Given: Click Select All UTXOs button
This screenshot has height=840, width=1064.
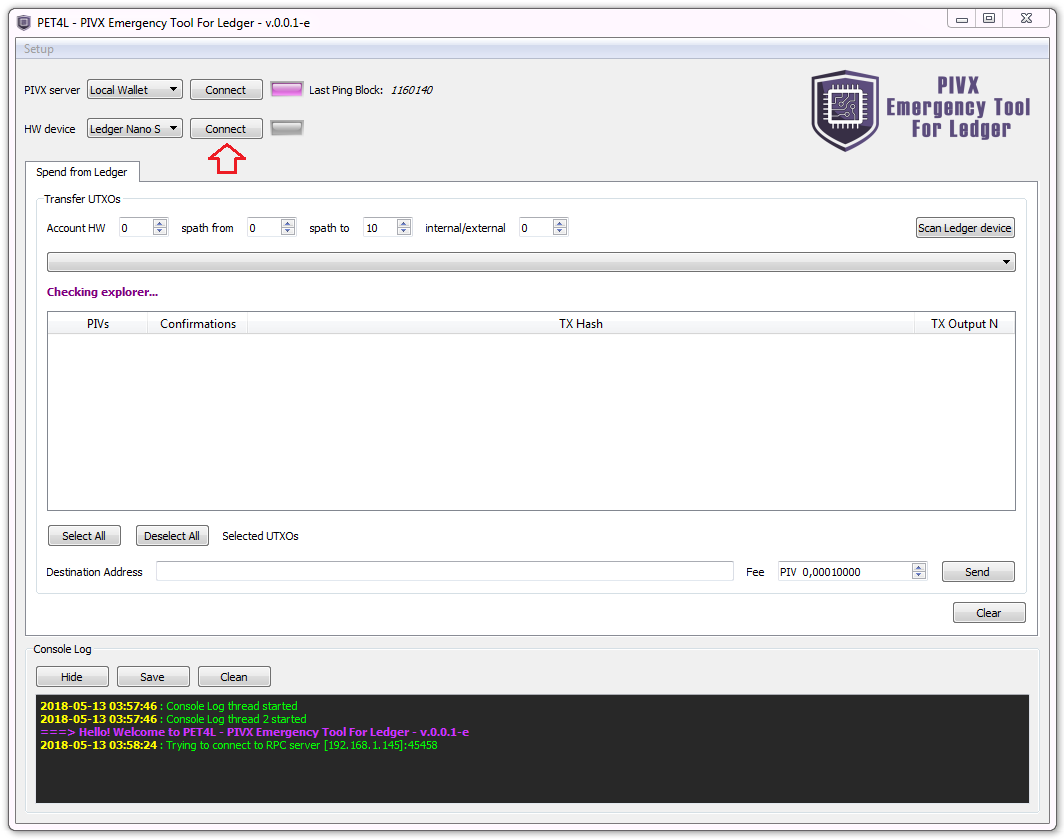Looking at the screenshot, I should pyautogui.click(x=84, y=536).
